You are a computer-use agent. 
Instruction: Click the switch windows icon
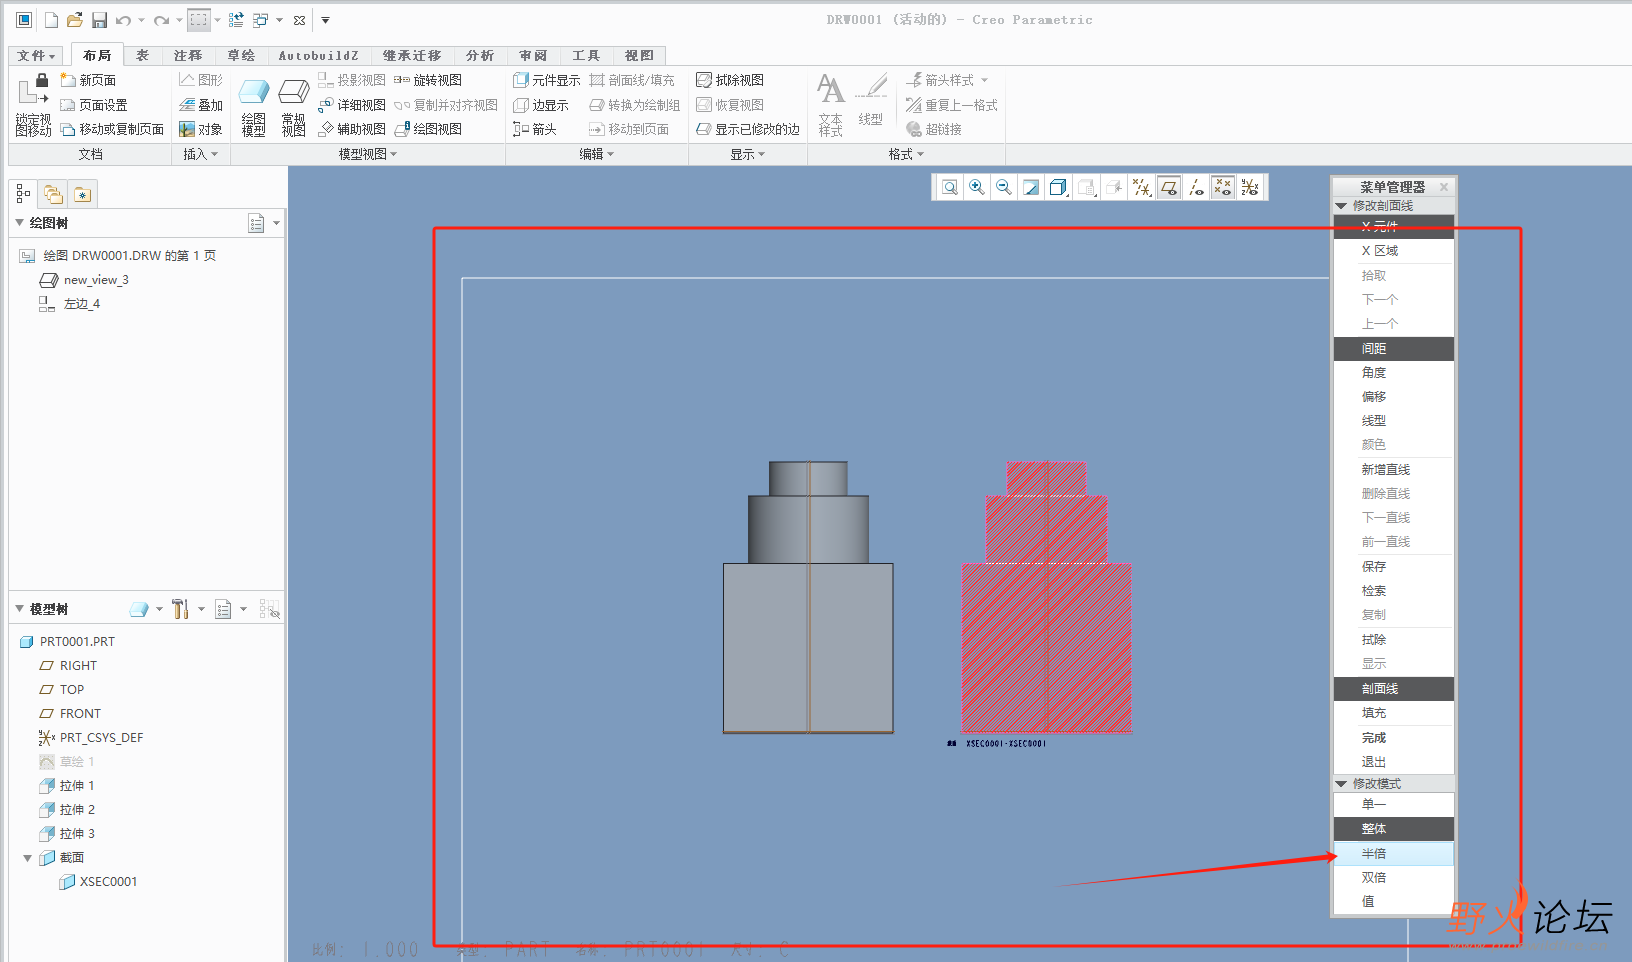pos(261,20)
